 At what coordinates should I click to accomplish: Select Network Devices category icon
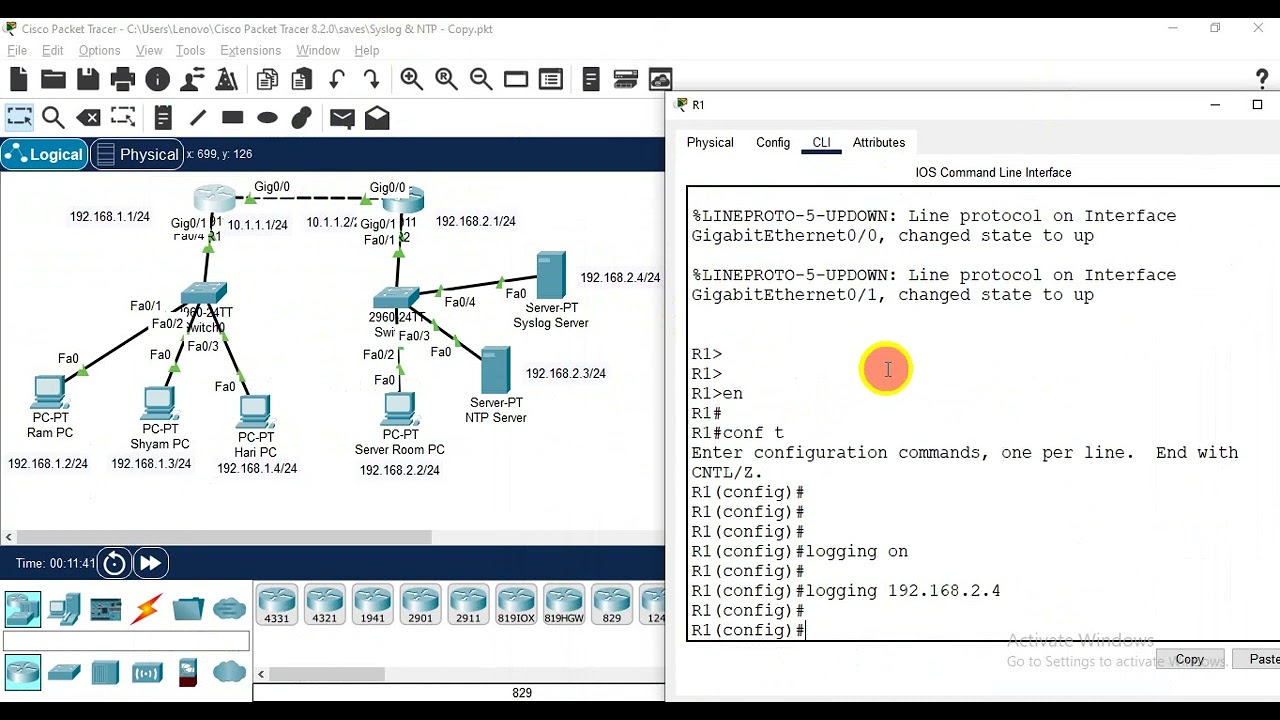point(23,608)
